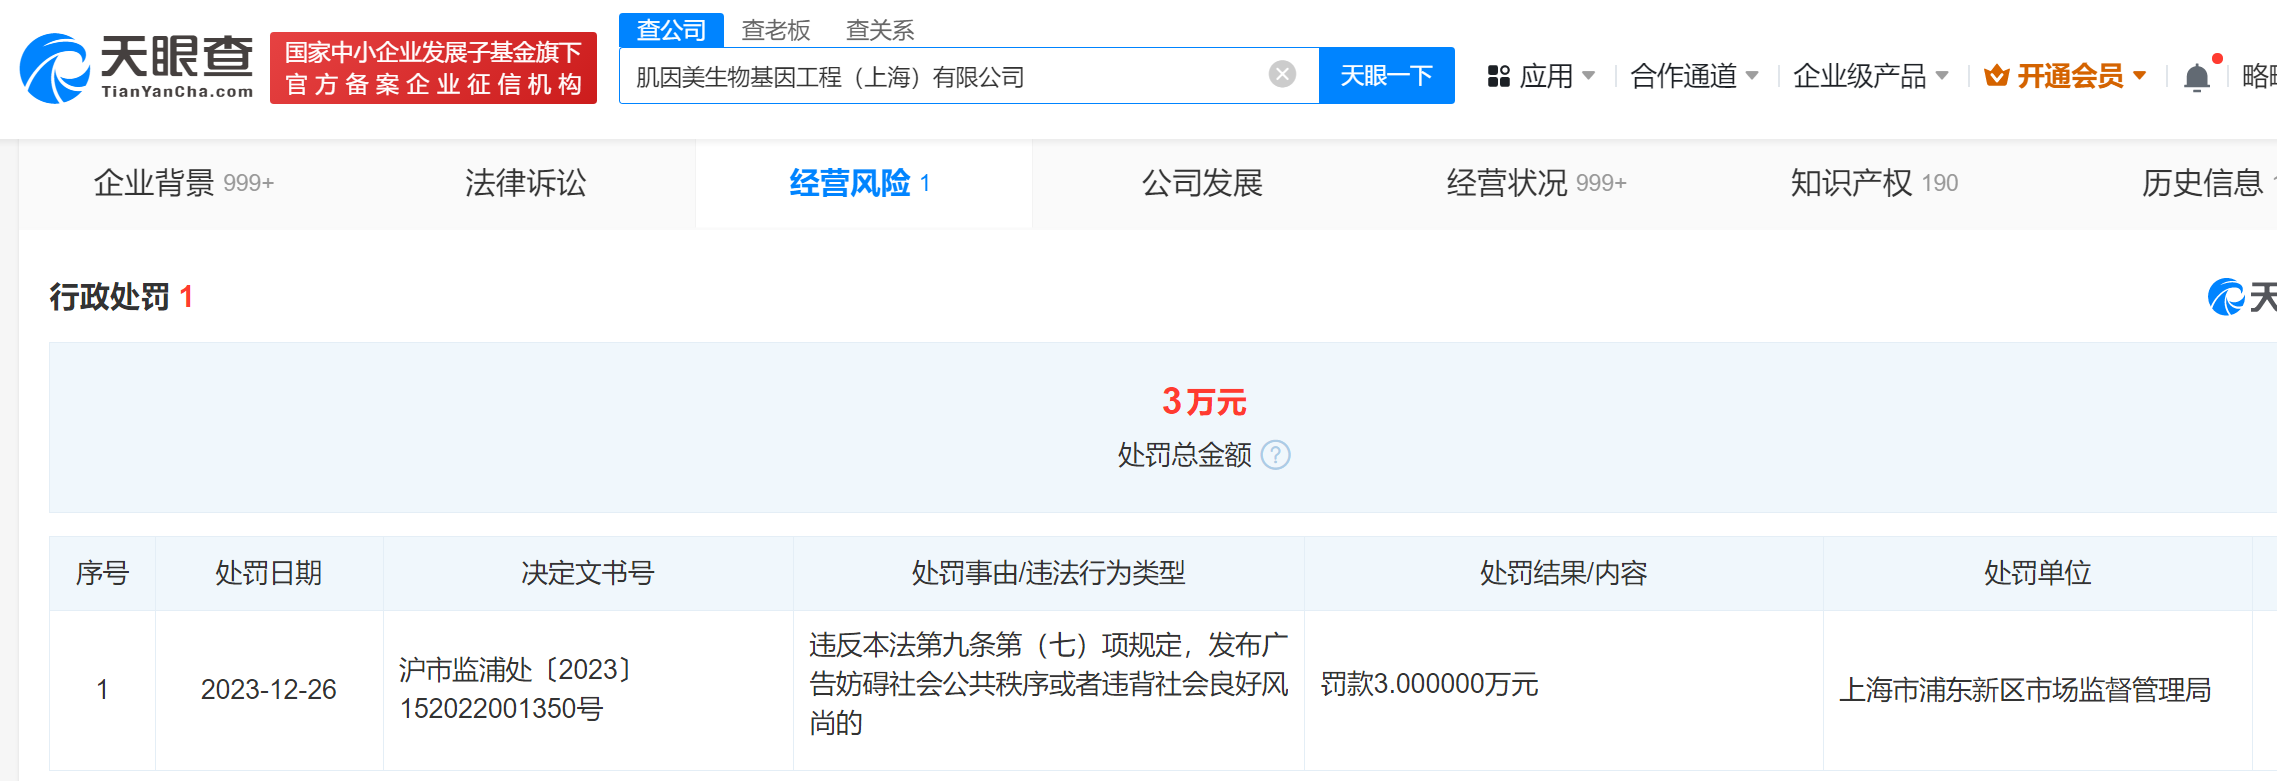Viewport: 2277px width, 781px height.
Task: Click the 3万元 total penalty amount
Action: click(1204, 402)
